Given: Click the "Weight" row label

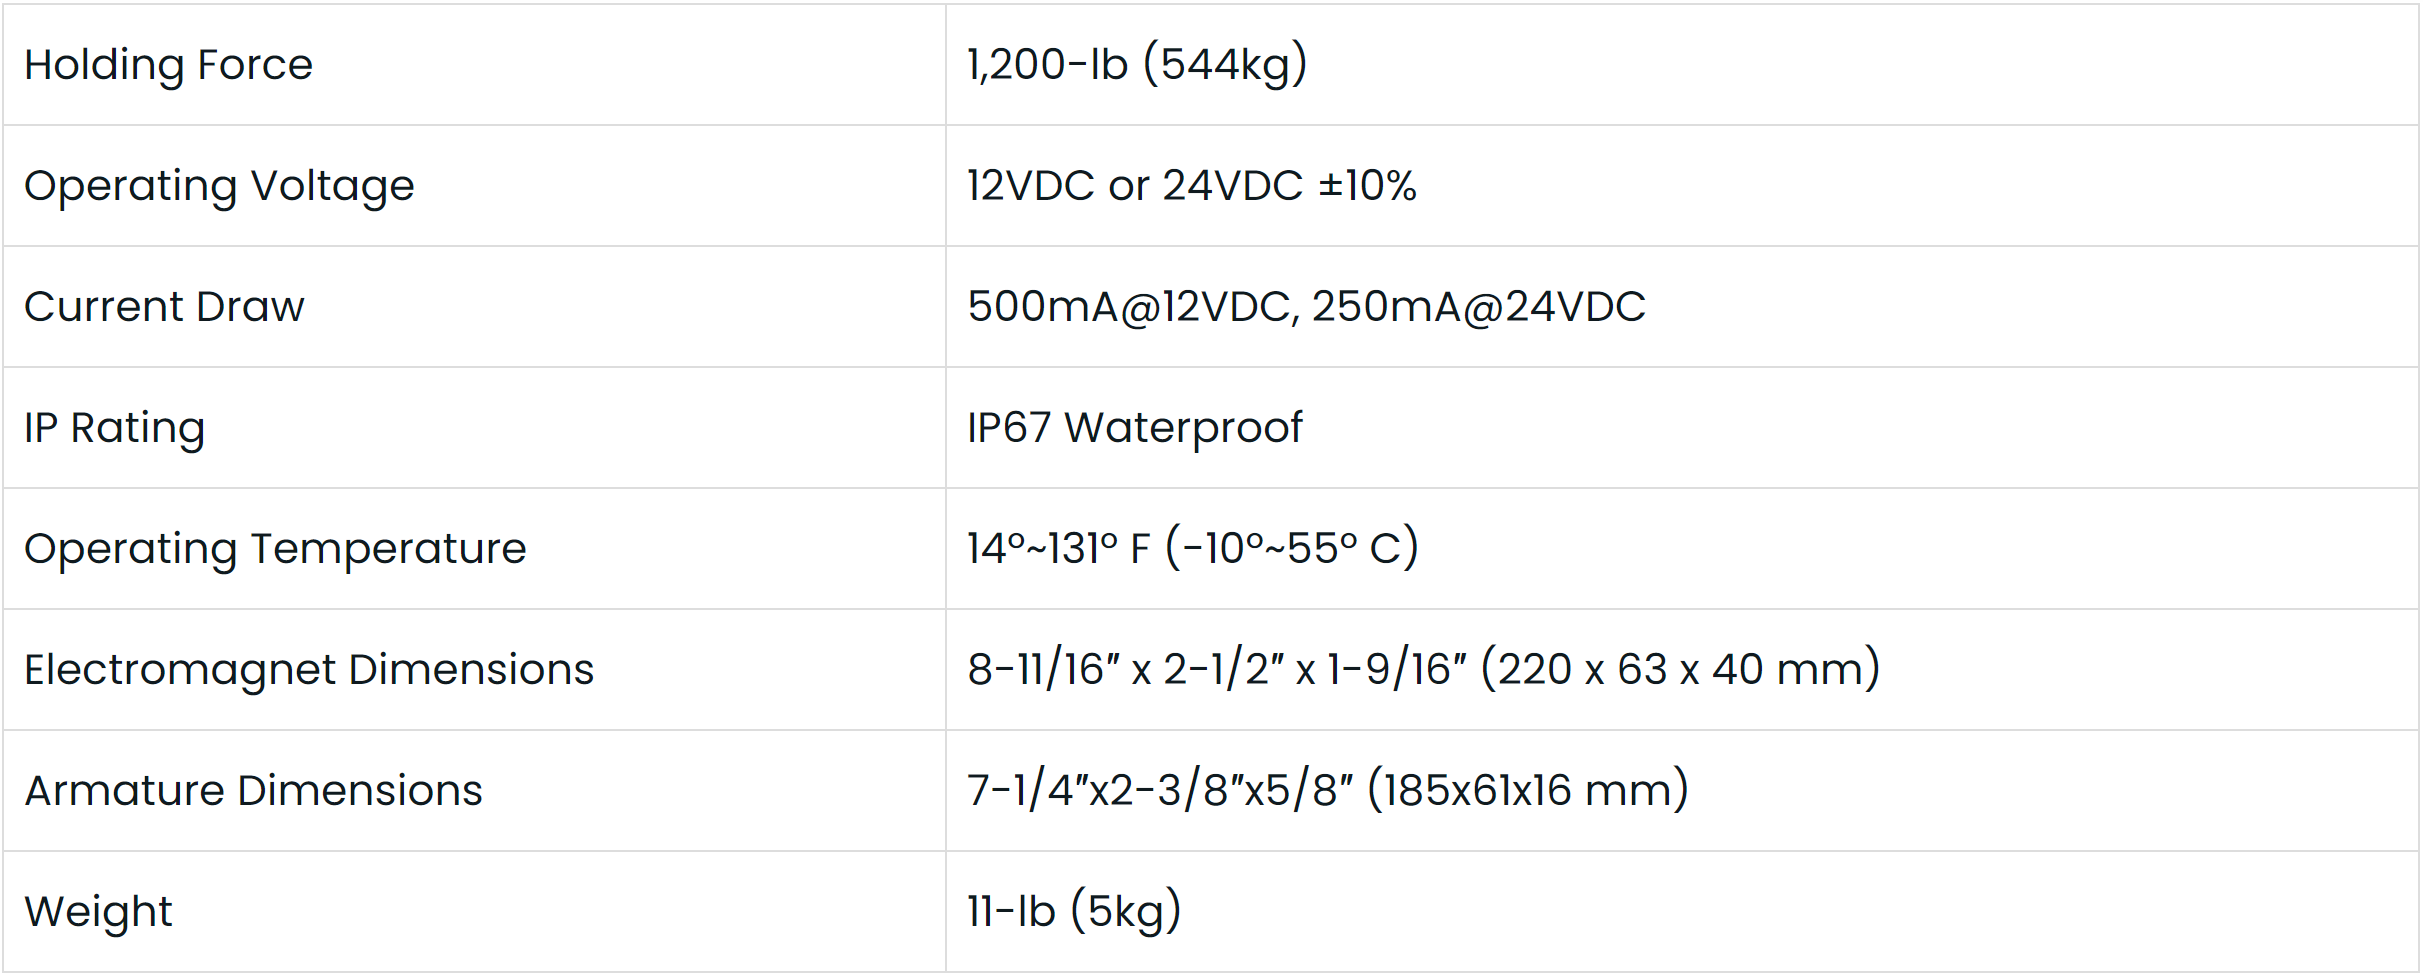Looking at the screenshot, I should coord(98,912).
